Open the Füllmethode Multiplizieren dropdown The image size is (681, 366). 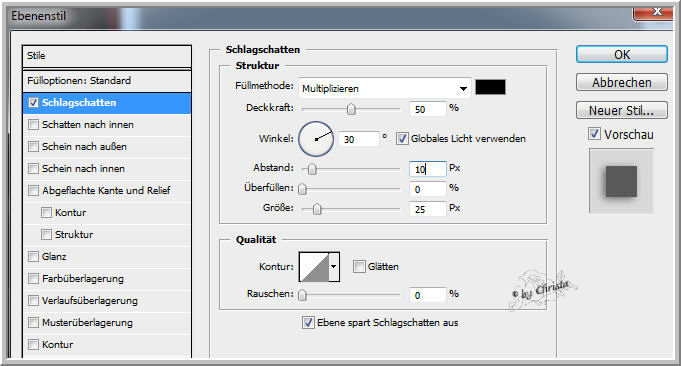coord(385,88)
